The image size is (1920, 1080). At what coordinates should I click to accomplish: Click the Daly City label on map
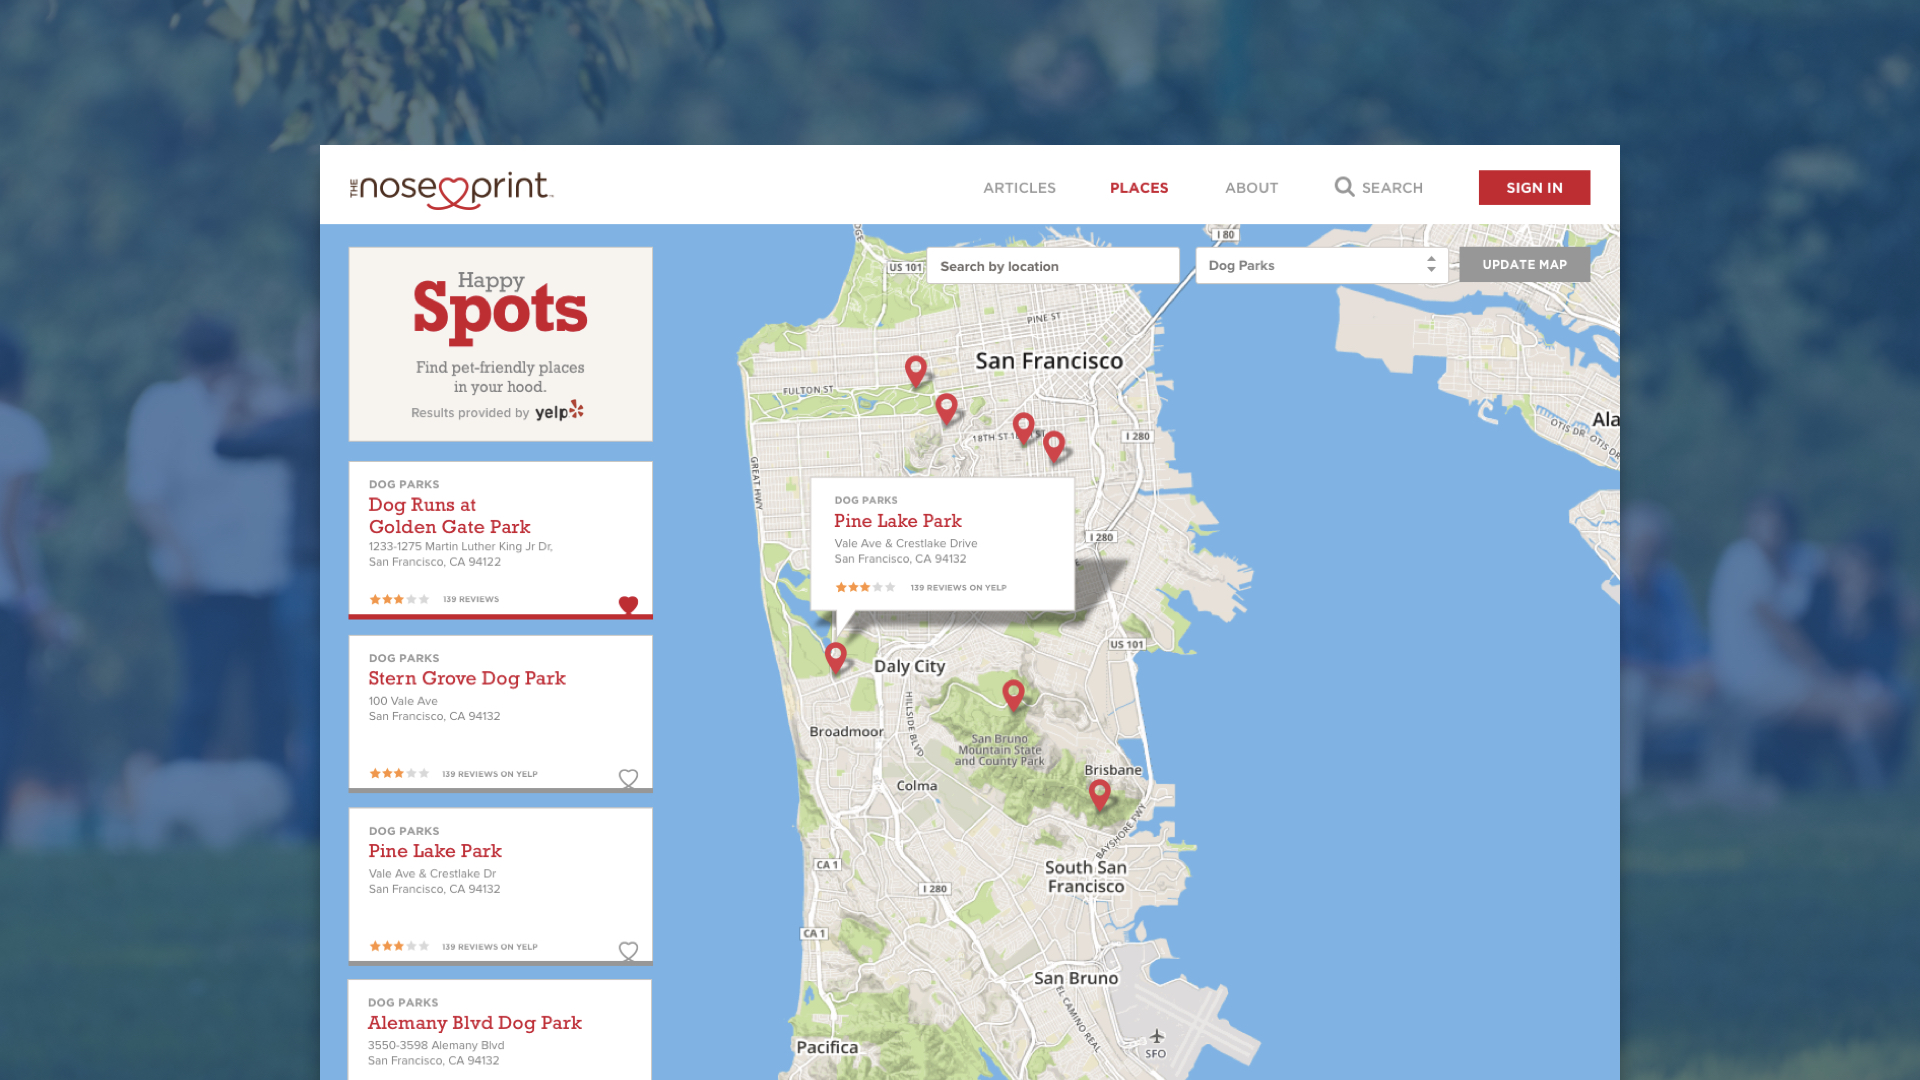[909, 667]
